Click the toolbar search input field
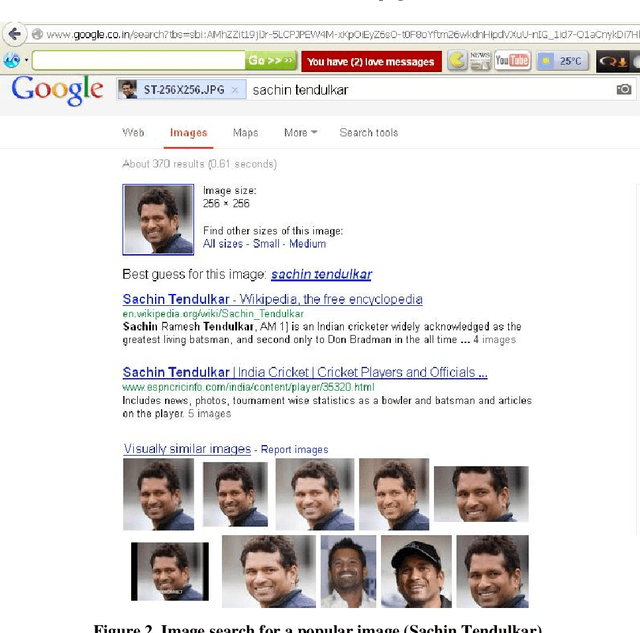Screen dimensions: 640x633 point(138,61)
